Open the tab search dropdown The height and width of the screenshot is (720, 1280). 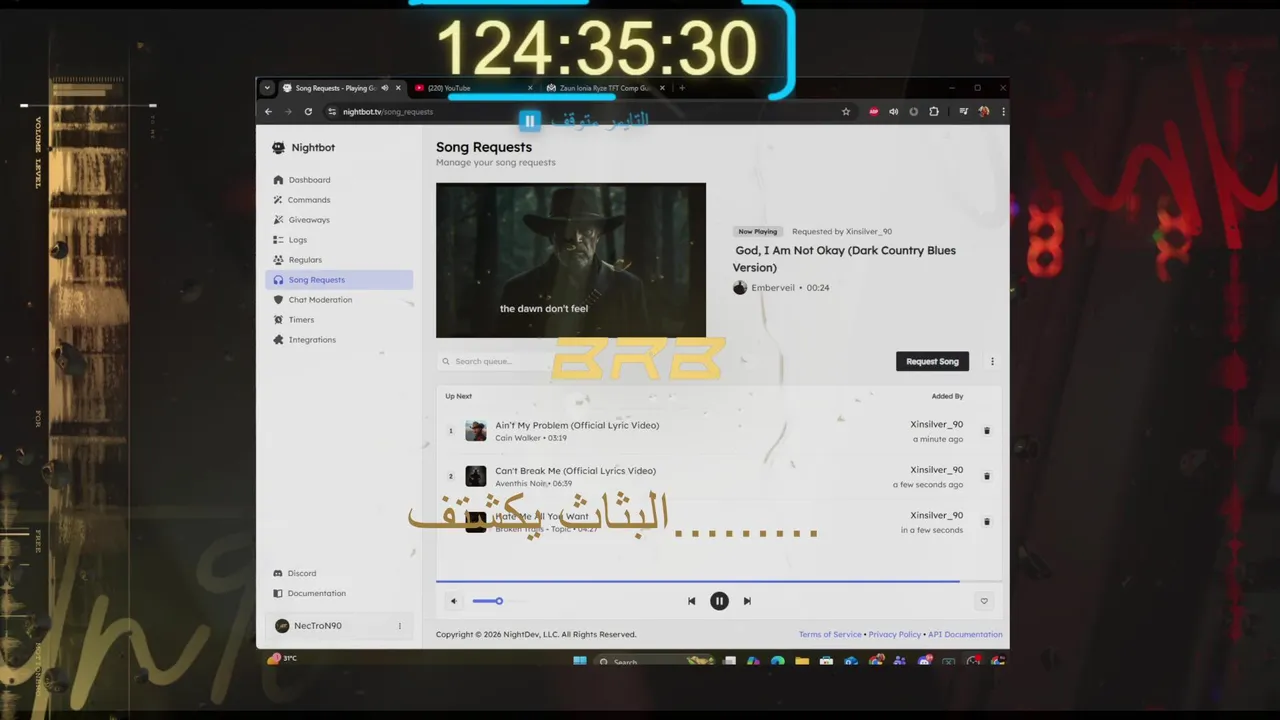pyautogui.click(x=267, y=88)
